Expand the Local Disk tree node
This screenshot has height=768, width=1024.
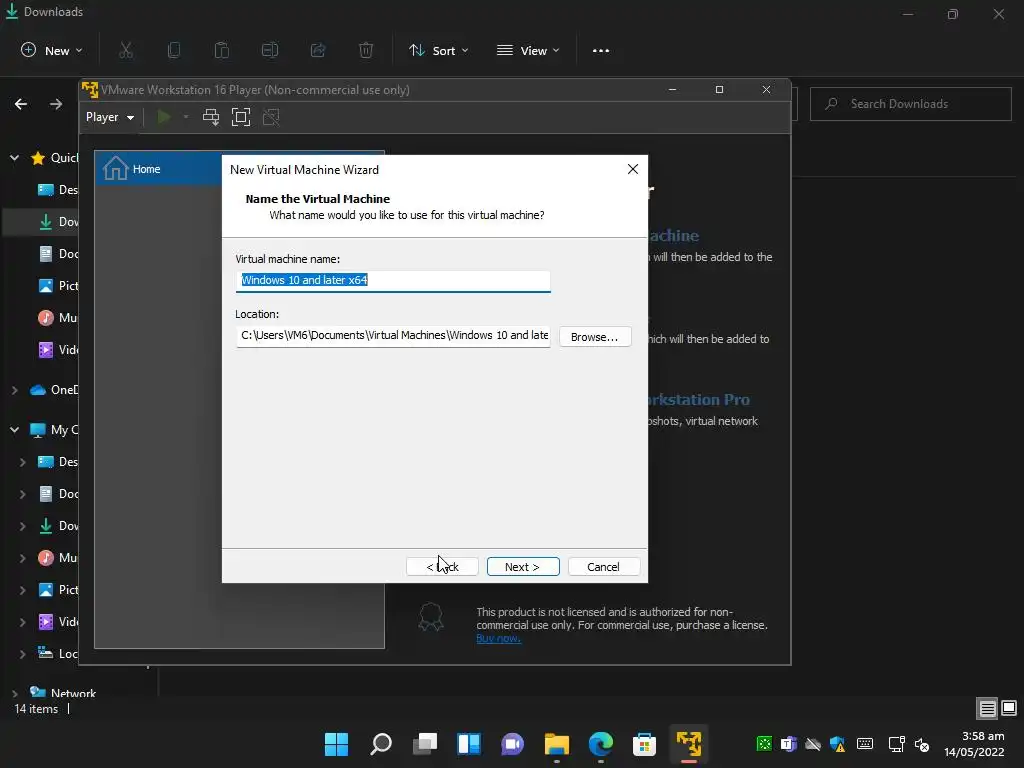point(23,653)
